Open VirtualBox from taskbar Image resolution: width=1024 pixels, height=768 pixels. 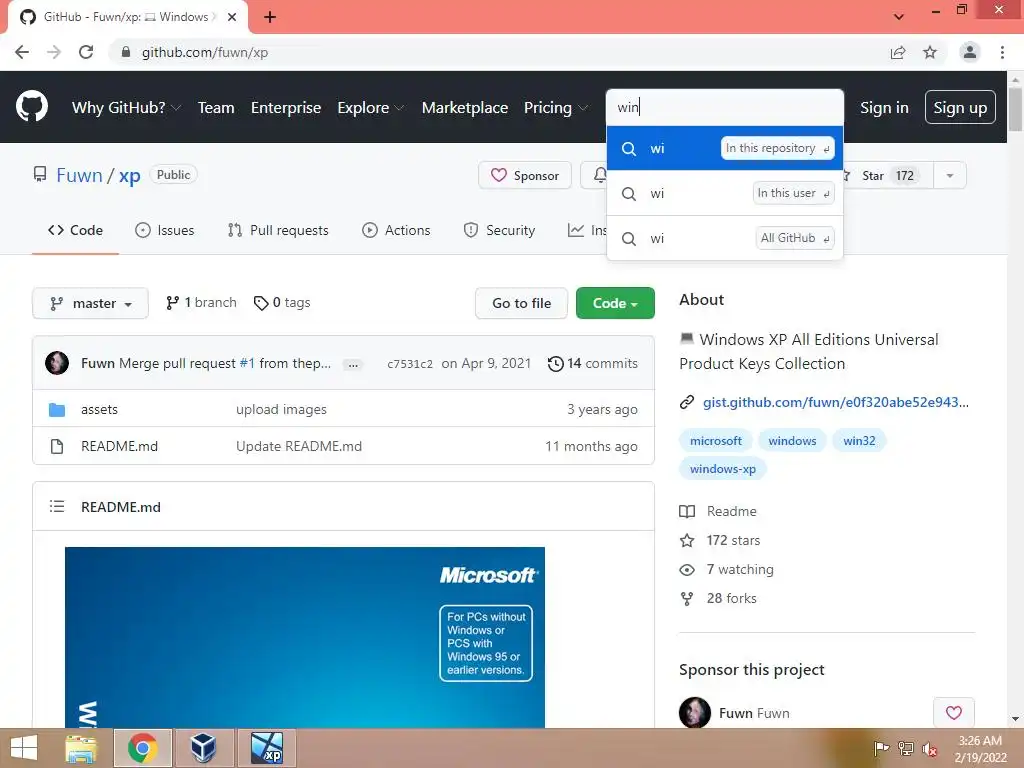tap(203, 748)
